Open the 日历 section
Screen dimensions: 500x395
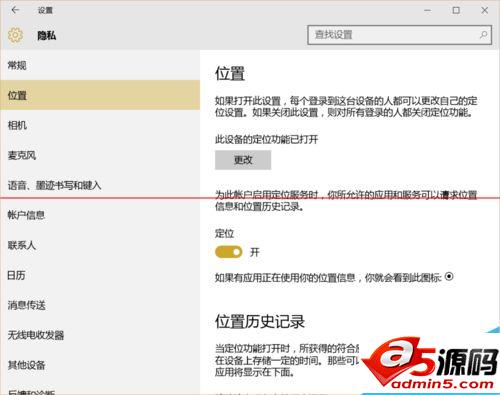click(100, 275)
